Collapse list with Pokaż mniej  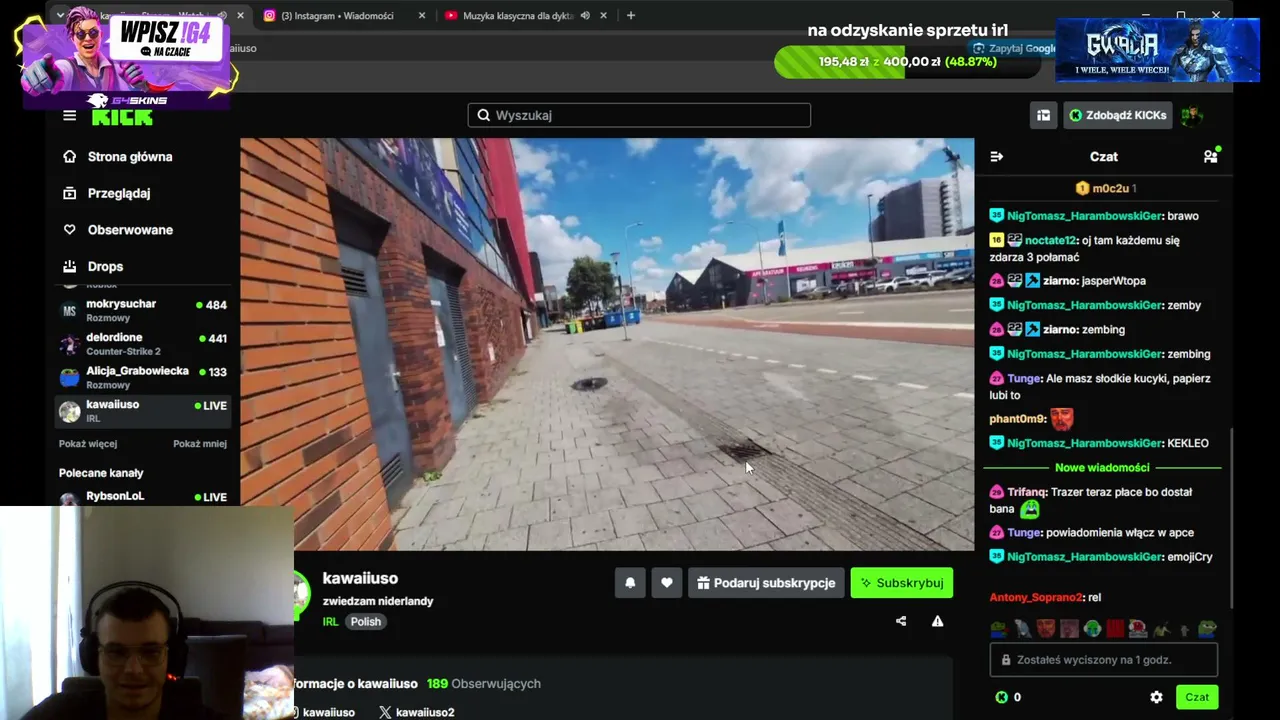pyautogui.click(x=200, y=444)
